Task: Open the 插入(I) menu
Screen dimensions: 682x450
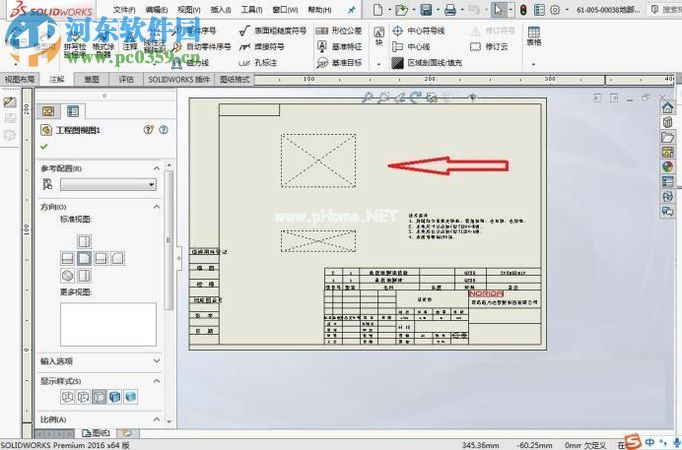Action: (221, 10)
